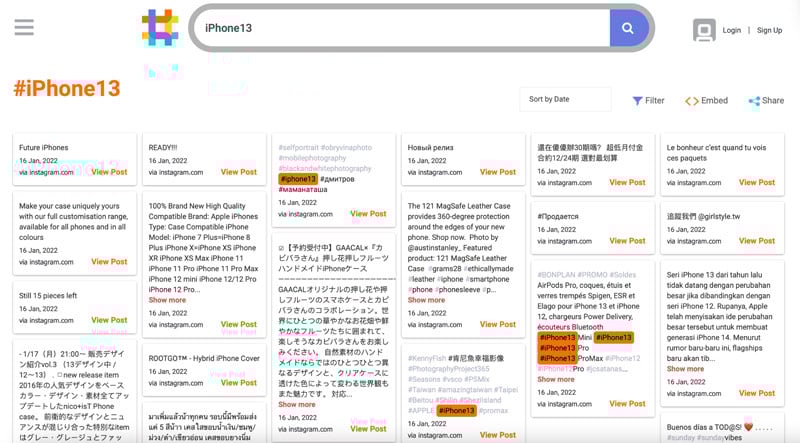
Task: Click the colorful hashtag logo
Action: [160, 27]
